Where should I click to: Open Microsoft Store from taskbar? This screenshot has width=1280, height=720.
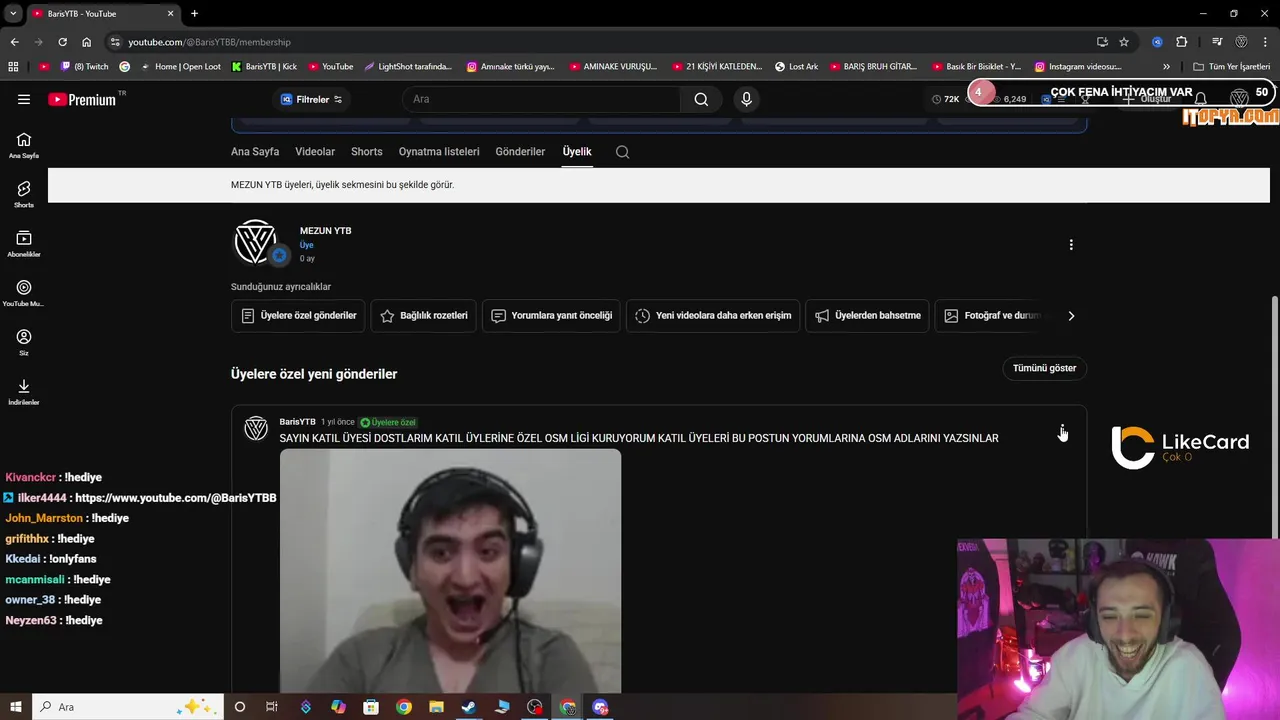371,707
